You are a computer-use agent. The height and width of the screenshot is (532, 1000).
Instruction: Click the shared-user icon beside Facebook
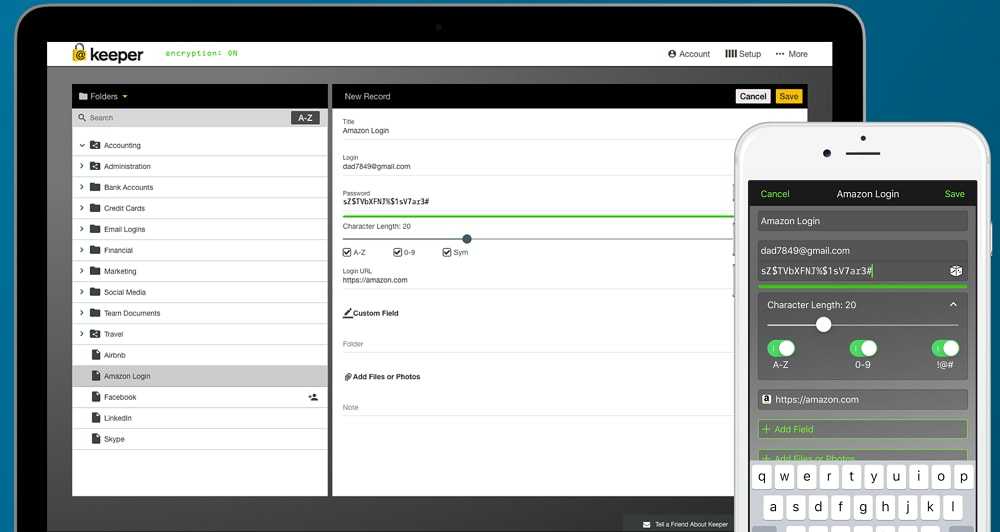coord(313,397)
